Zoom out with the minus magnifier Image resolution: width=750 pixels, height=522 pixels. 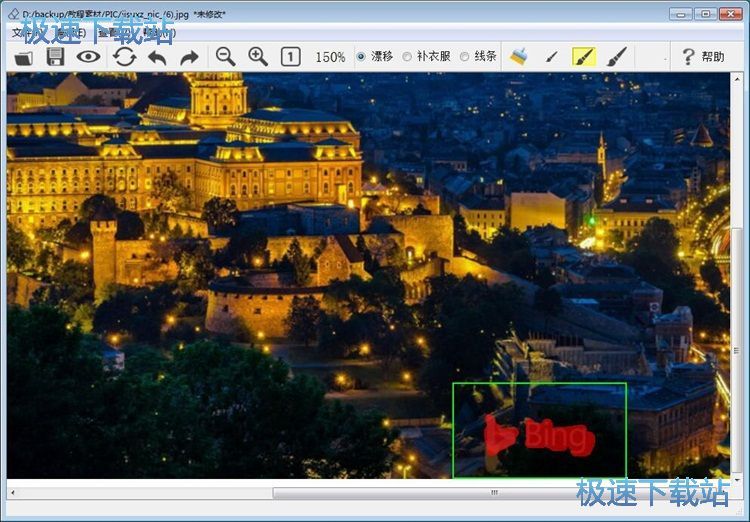(226, 57)
